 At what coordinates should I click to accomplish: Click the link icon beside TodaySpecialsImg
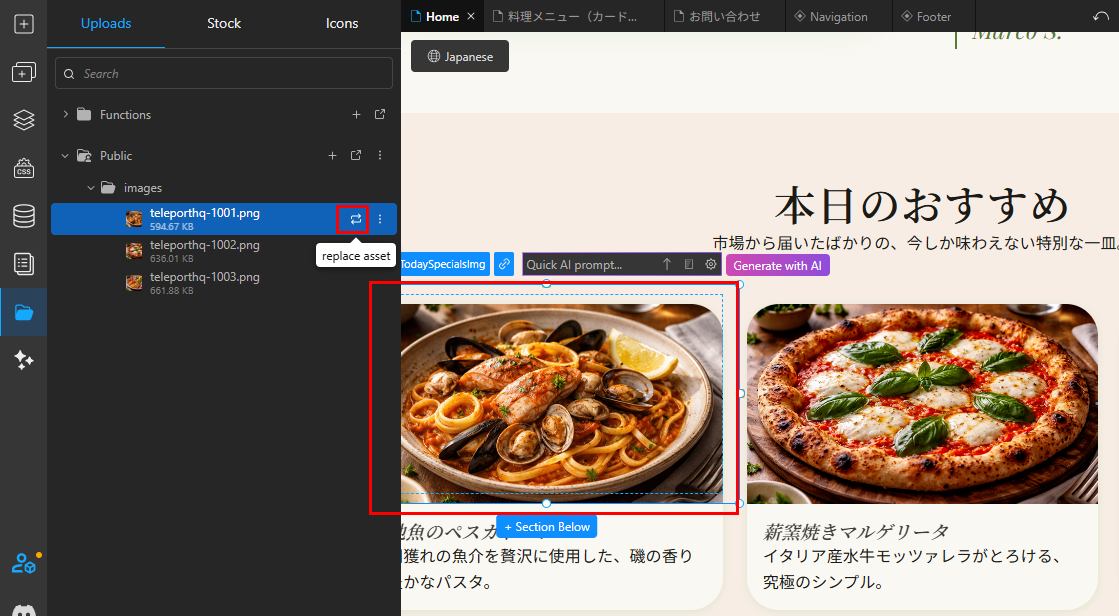click(x=502, y=264)
